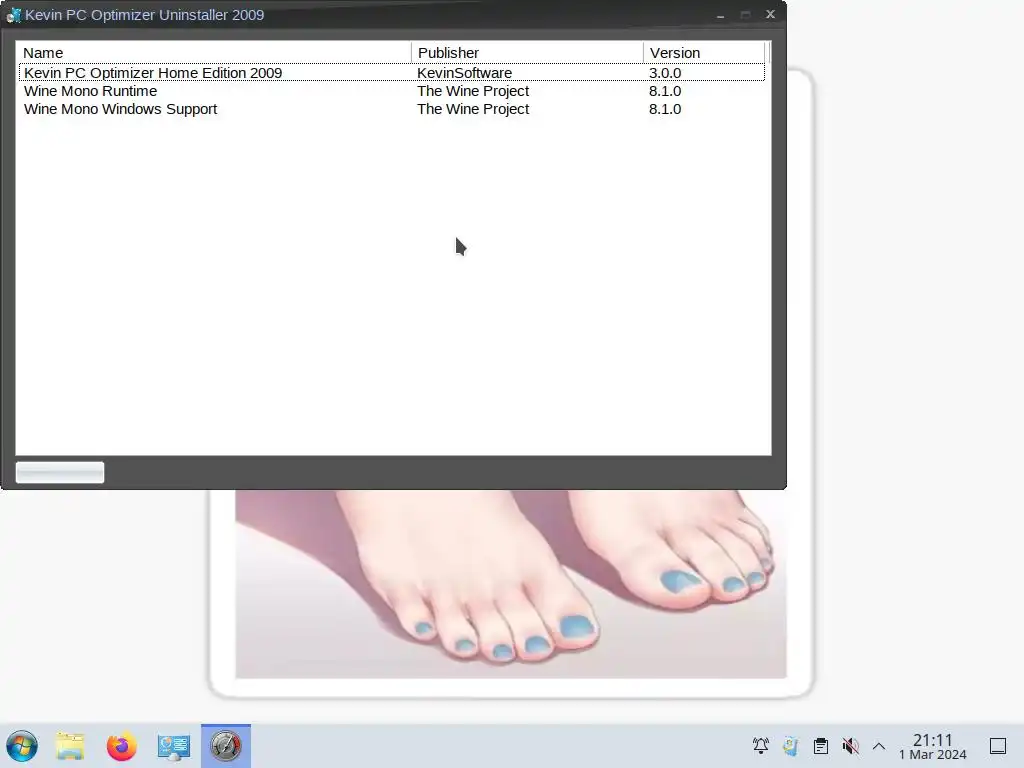1024x768 pixels.
Task: Open the Start menu orb
Action: coord(22,746)
